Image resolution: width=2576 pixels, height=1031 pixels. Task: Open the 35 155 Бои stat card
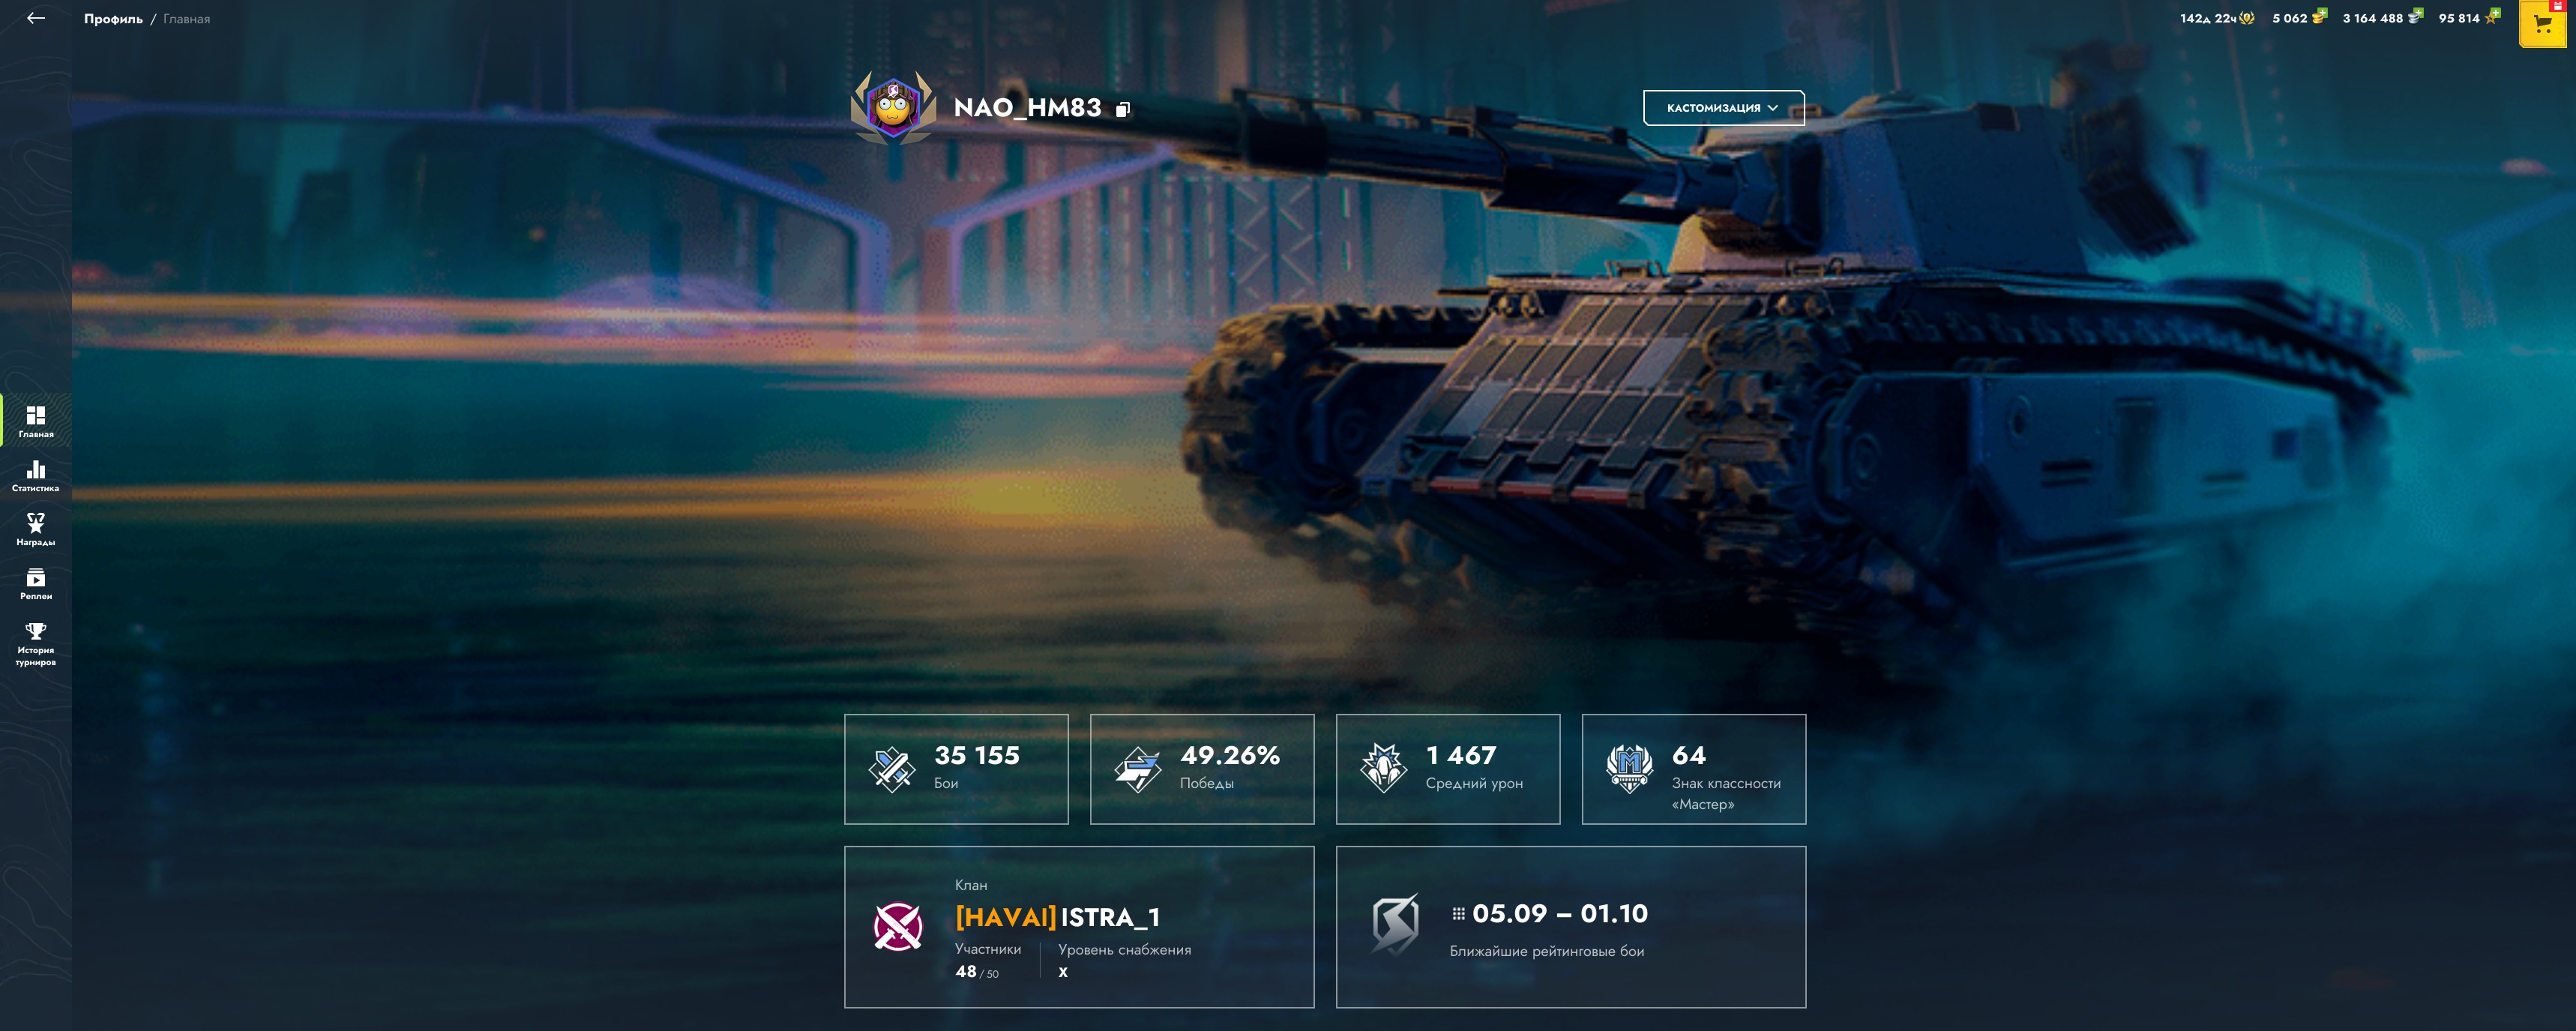pos(956,769)
